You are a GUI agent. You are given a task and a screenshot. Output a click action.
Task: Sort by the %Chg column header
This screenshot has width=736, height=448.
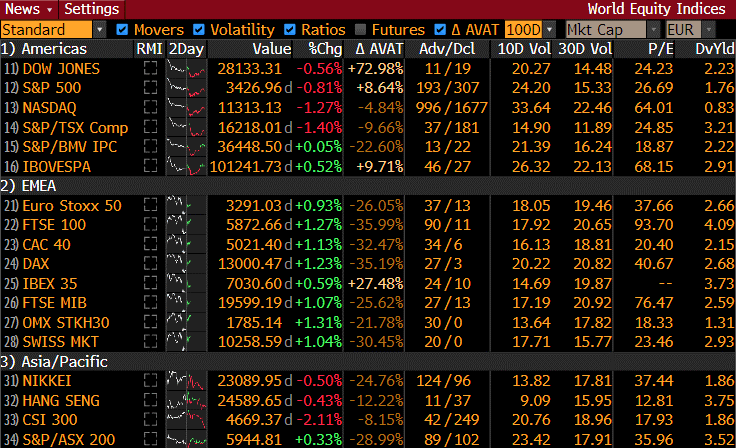(325, 49)
